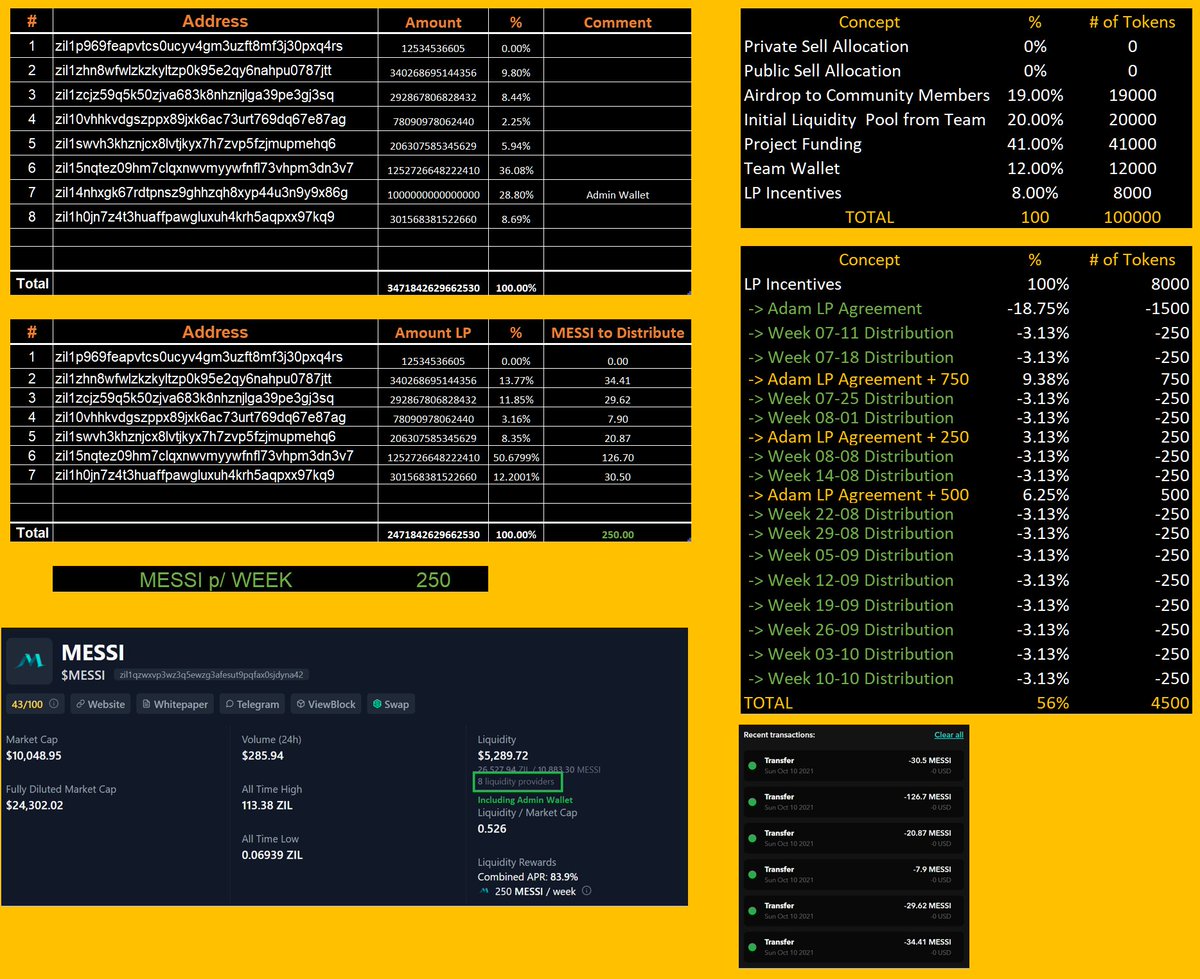Click the info icon next to 43/100 score
The width and height of the screenshot is (1200, 979).
tap(53, 703)
